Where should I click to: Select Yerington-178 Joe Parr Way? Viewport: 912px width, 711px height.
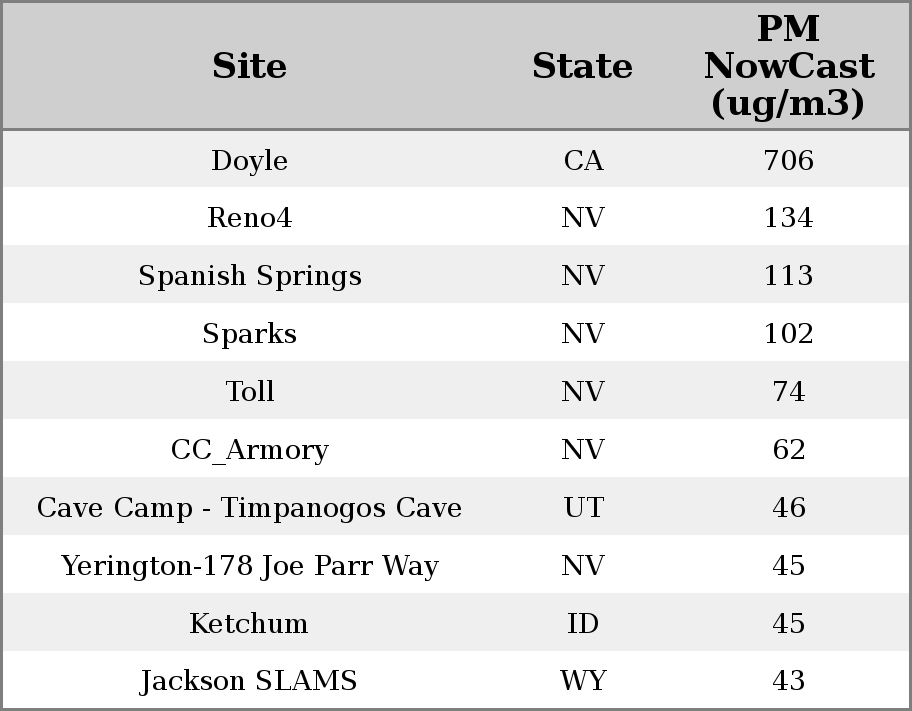tap(249, 566)
